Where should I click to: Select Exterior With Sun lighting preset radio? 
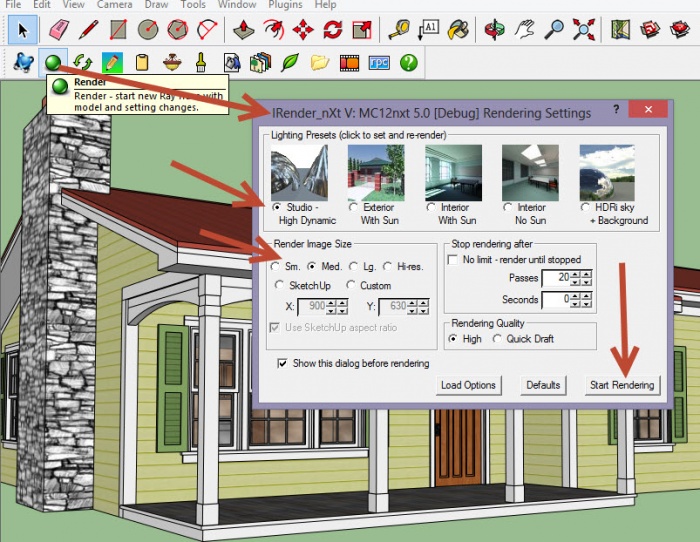(x=354, y=207)
